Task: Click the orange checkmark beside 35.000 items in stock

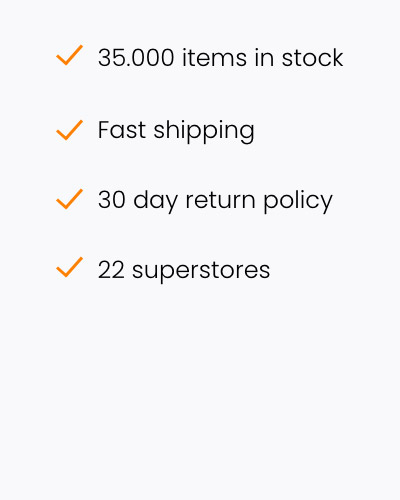Action: tap(69, 55)
